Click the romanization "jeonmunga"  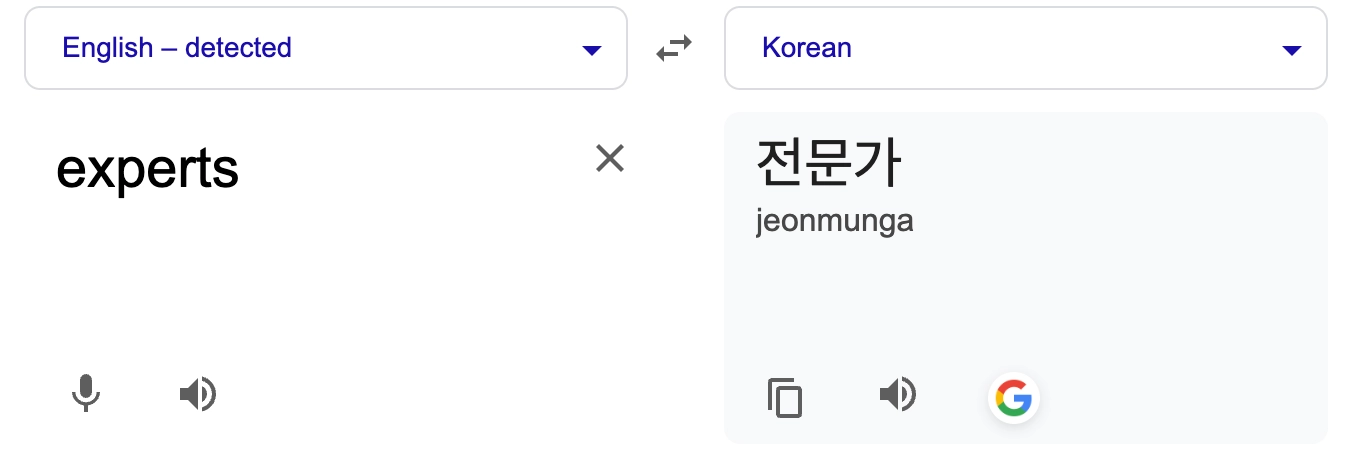(835, 221)
